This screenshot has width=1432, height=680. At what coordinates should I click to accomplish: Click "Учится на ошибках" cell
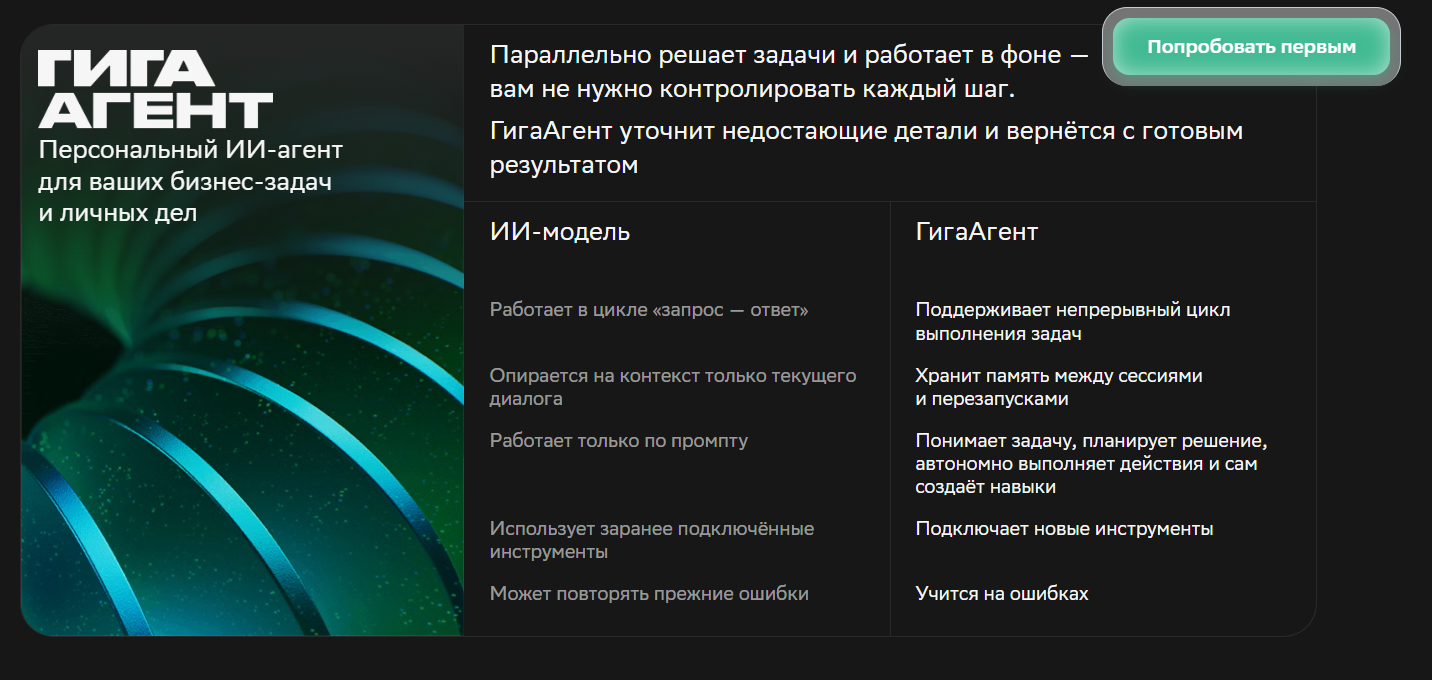(1002, 594)
